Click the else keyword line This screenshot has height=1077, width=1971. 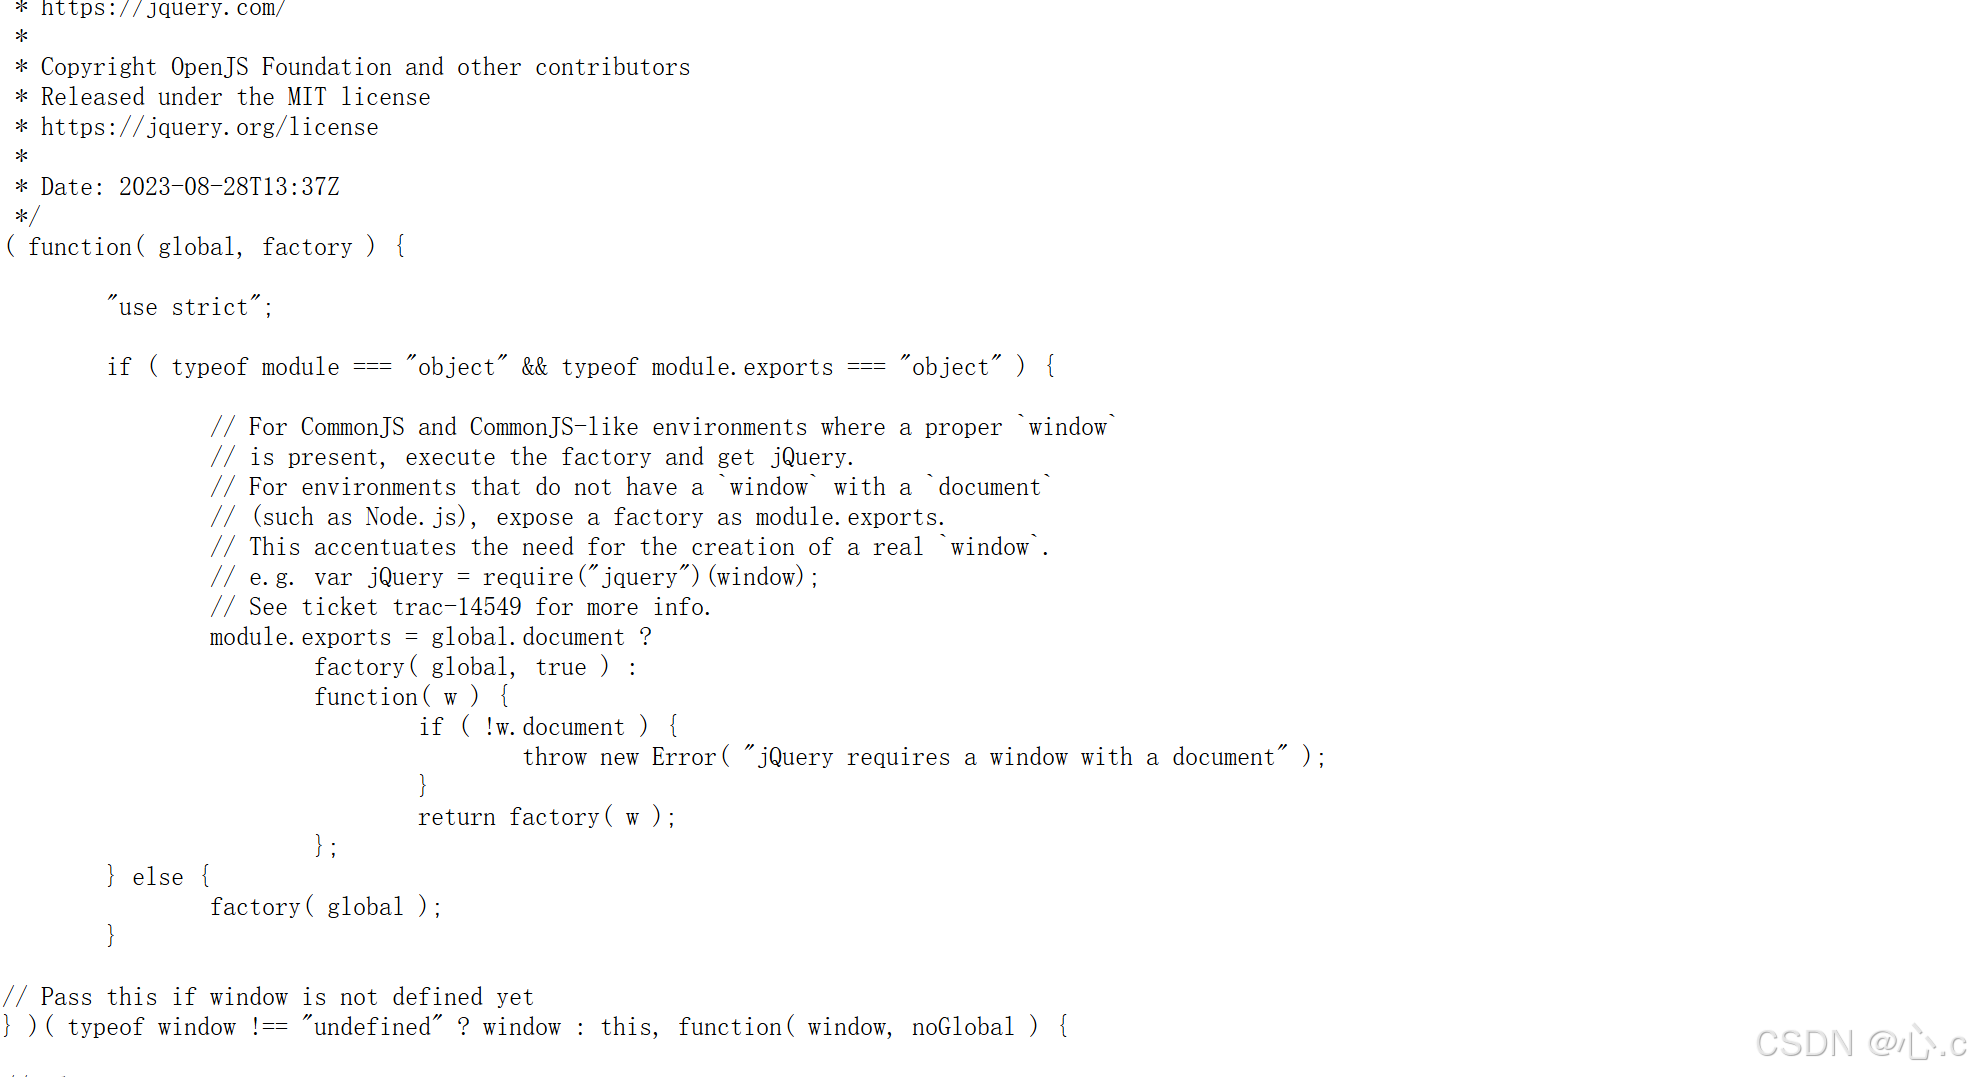158,877
